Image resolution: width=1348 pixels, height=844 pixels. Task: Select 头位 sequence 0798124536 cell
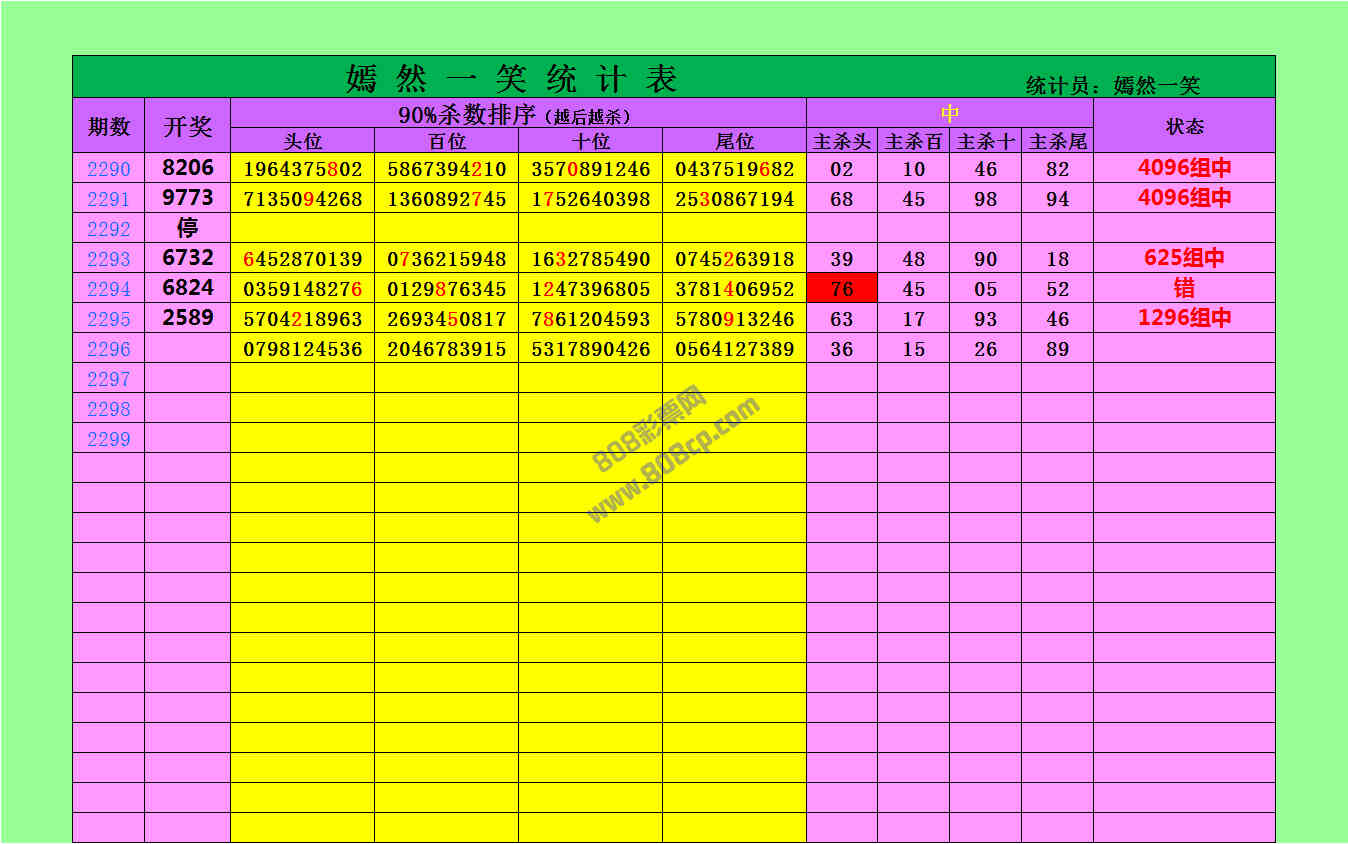(302, 349)
